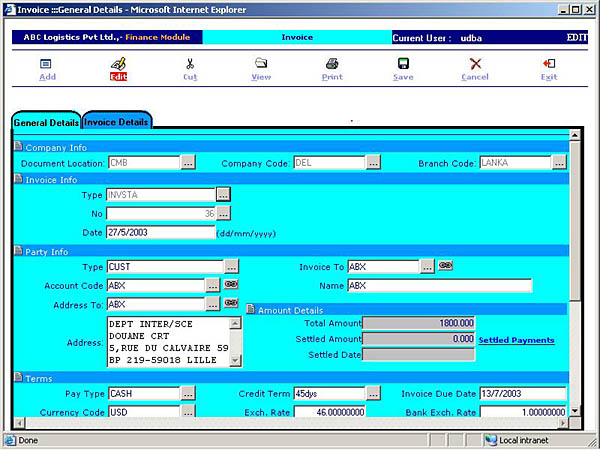Switch to the Invoice Details tab
600x450 pixels.
[117, 122]
